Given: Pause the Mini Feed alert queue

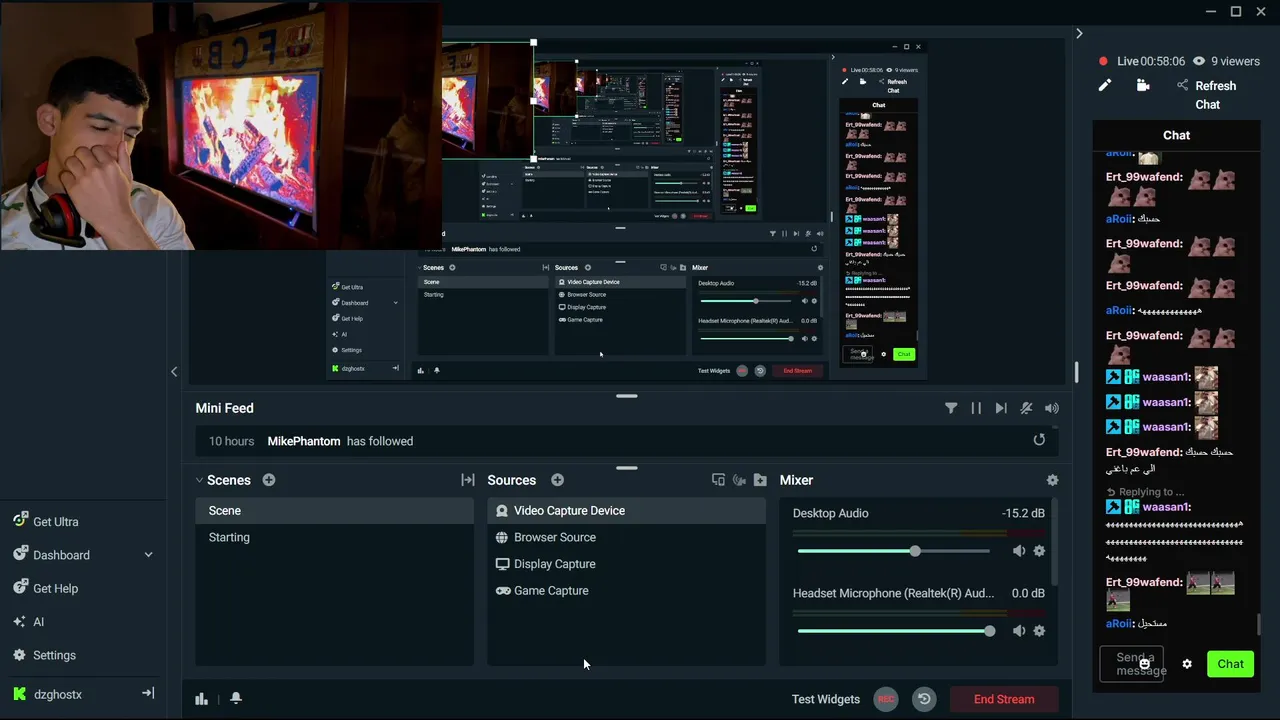Looking at the screenshot, I should click(x=976, y=408).
